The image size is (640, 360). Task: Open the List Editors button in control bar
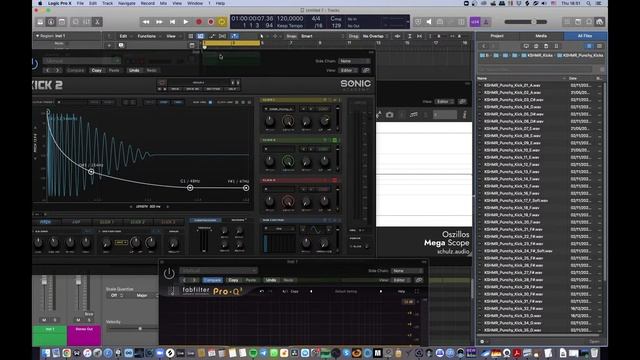point(567,22)
